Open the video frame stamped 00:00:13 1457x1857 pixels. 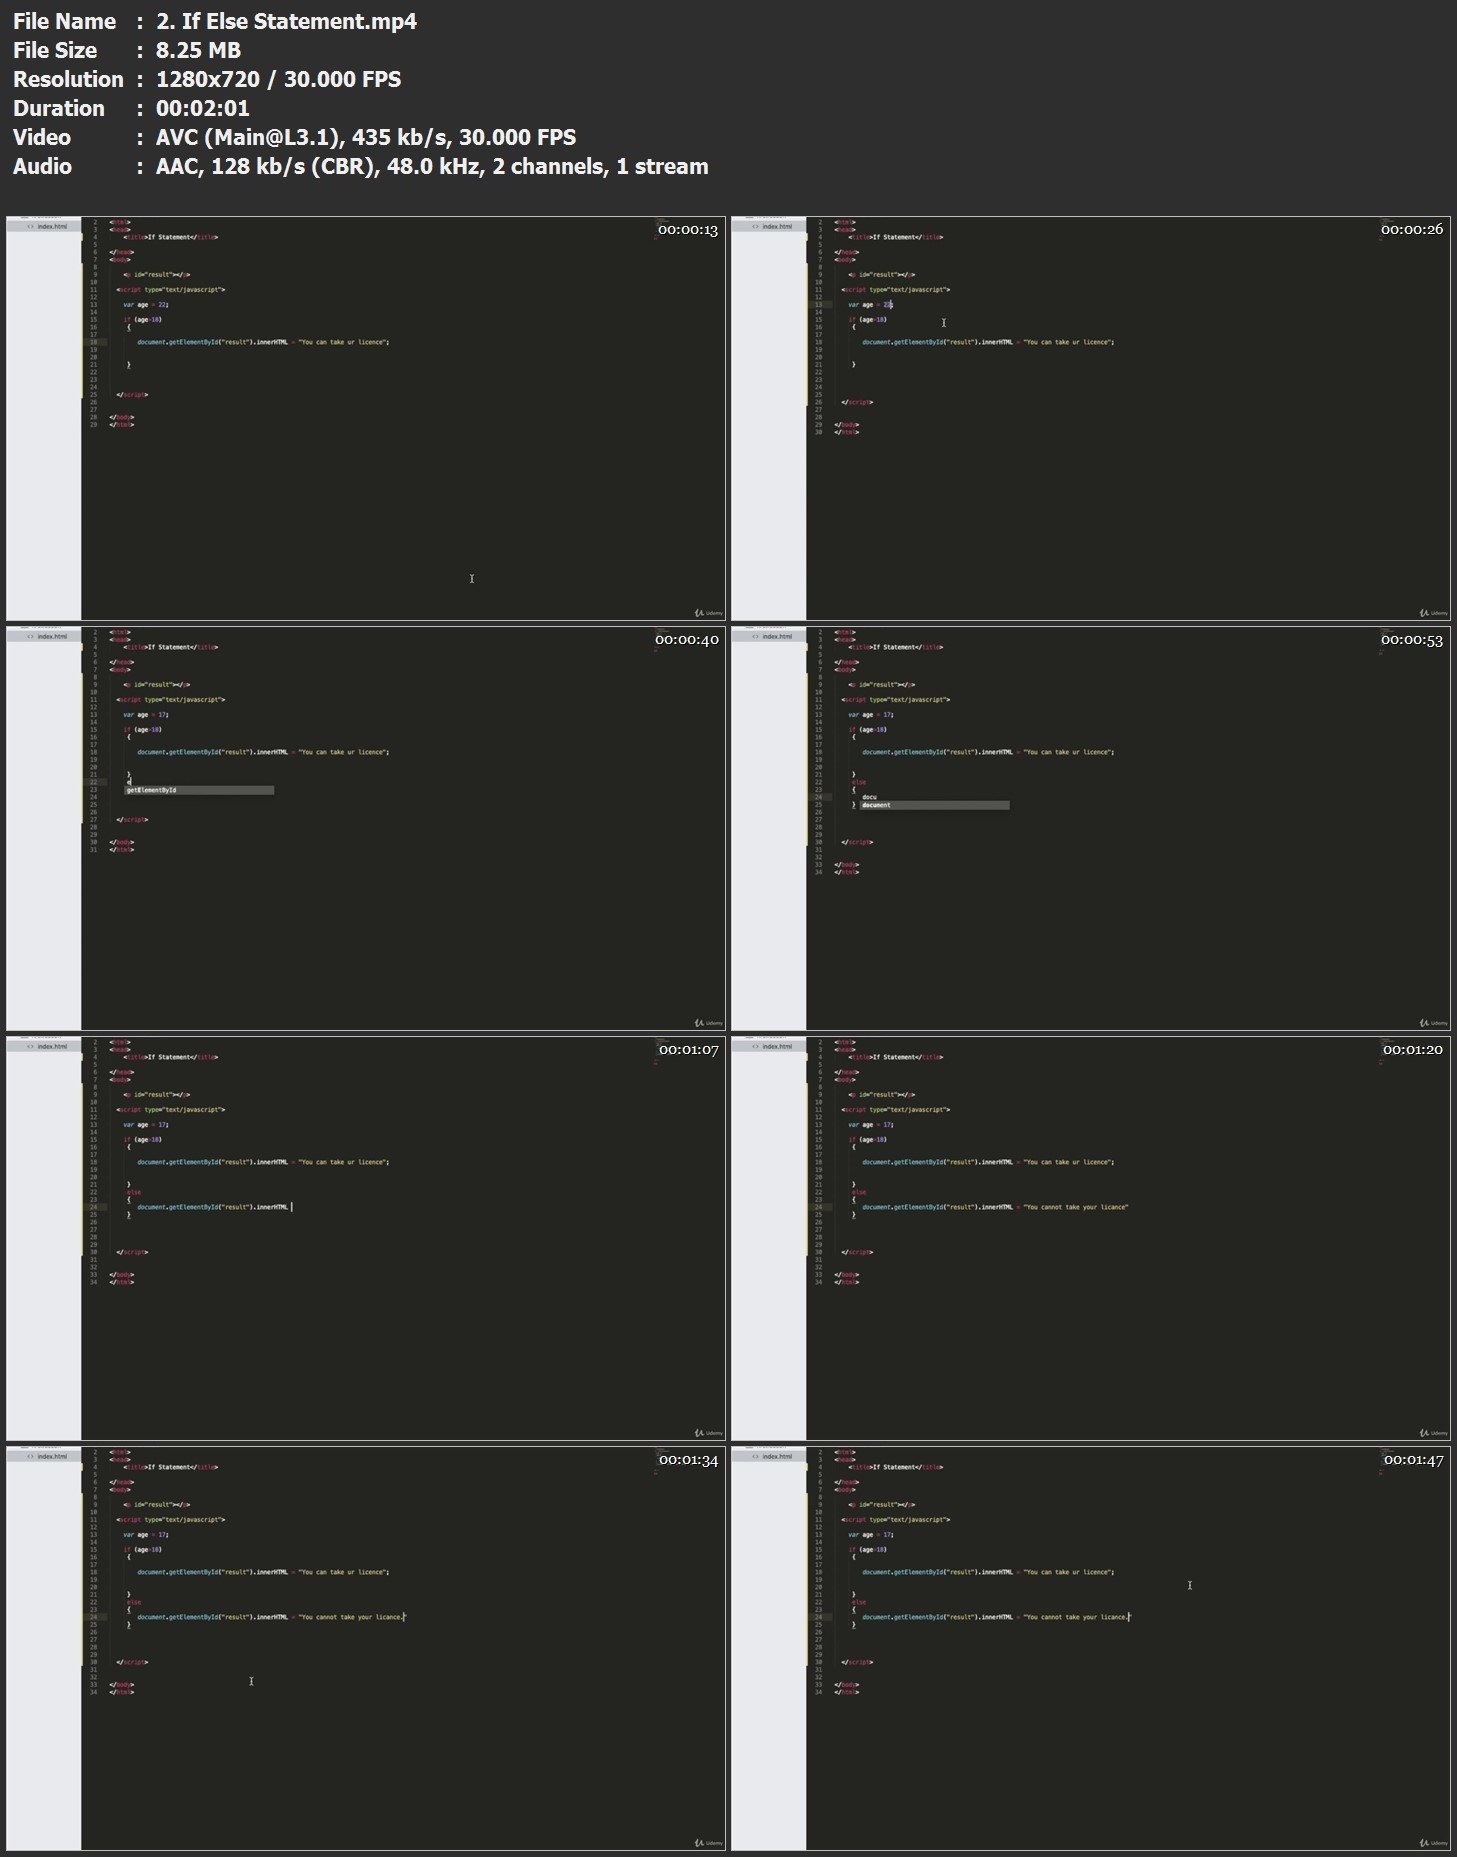[x=366, y=418]
